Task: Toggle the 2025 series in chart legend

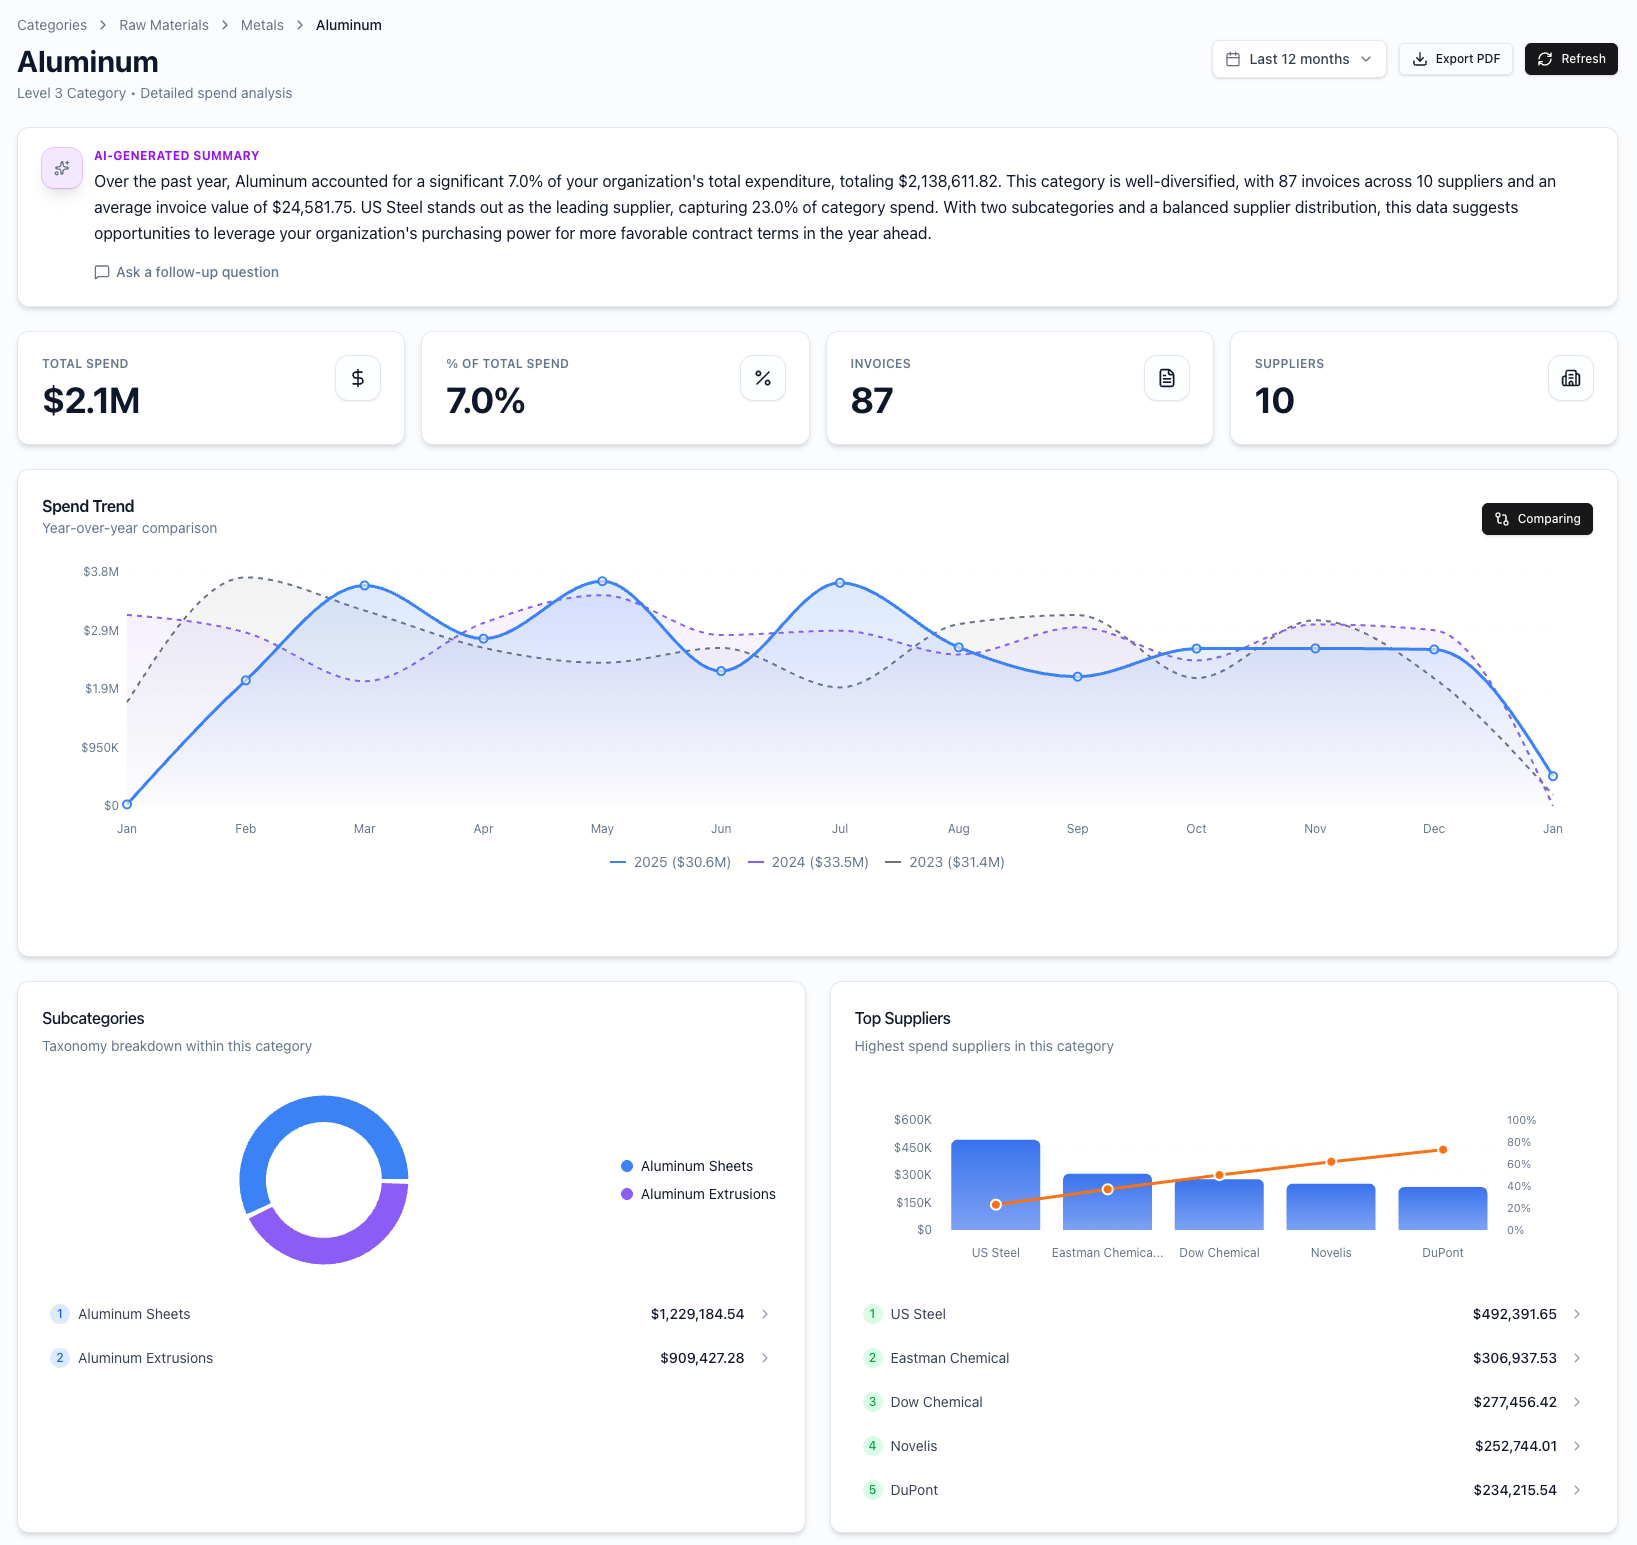Action: click(671, 862)
